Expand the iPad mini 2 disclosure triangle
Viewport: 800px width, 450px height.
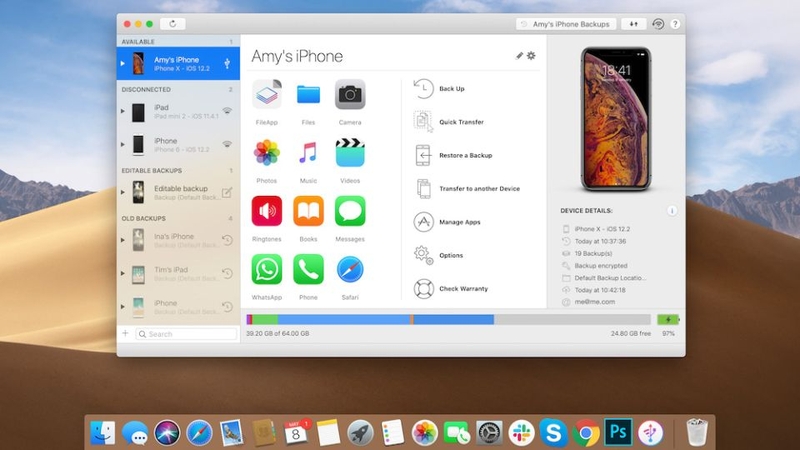(122, 111)
